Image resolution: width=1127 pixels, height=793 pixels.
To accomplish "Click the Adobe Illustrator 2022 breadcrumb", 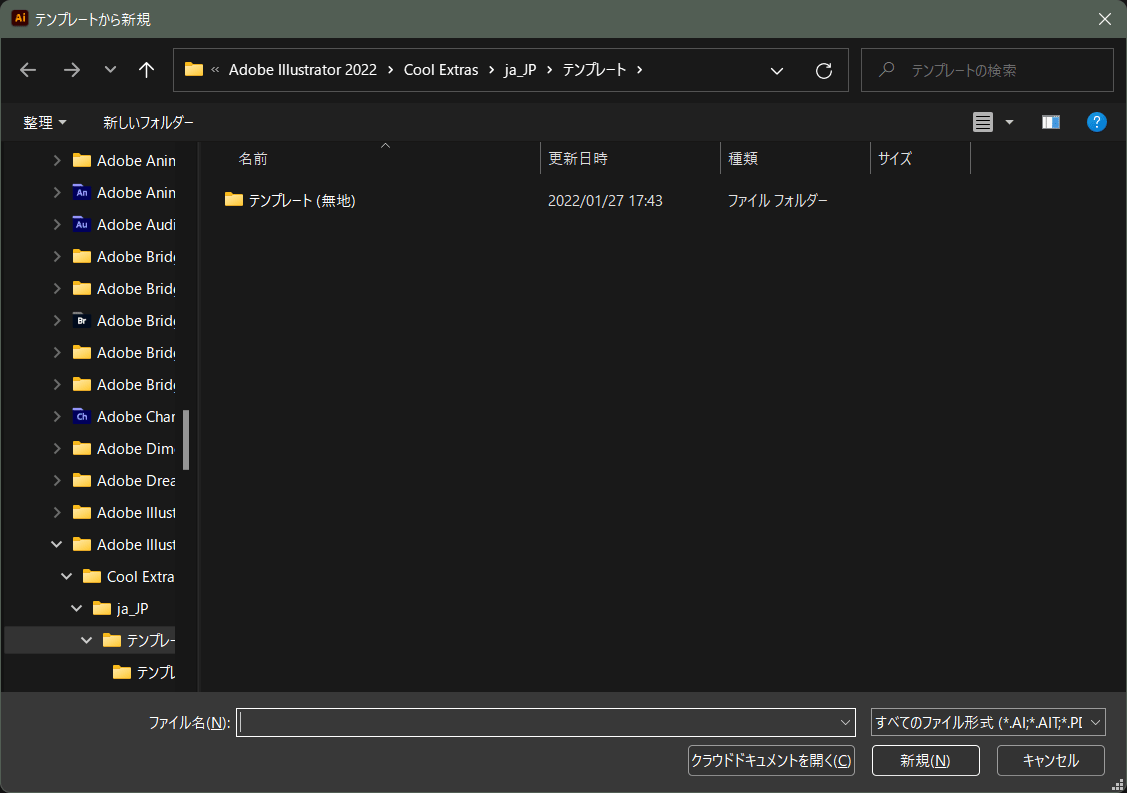I will coord(303,70).
